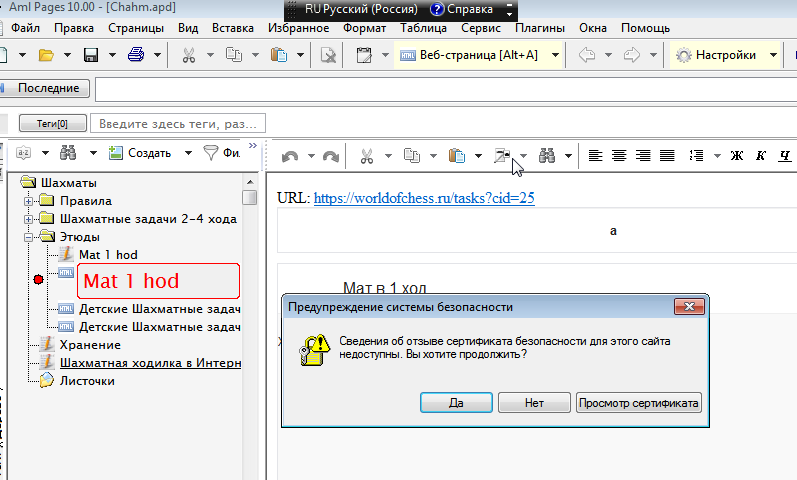Select the Хранение tree node
The height and width of the screenshot is (480, 797).
(90, 345)
